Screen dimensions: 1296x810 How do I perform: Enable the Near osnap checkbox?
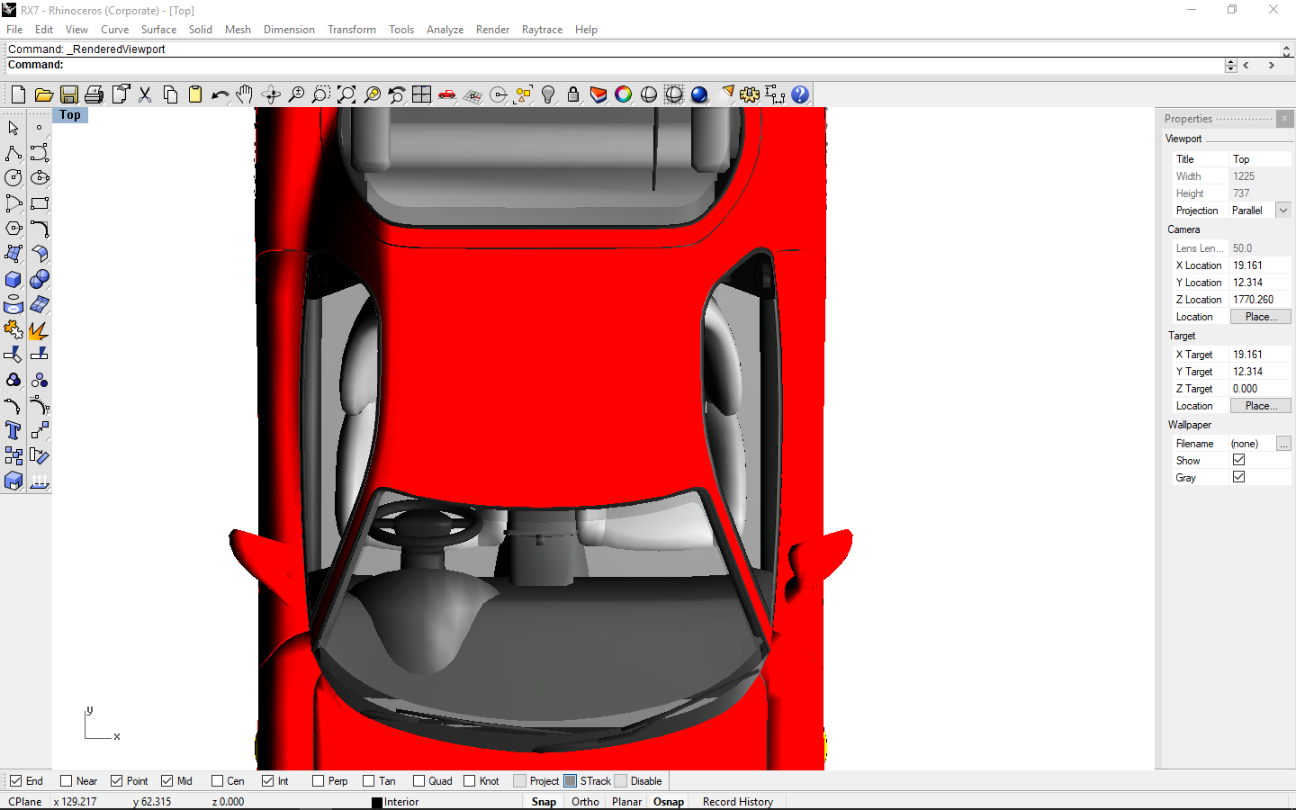[x=67, y=781]
